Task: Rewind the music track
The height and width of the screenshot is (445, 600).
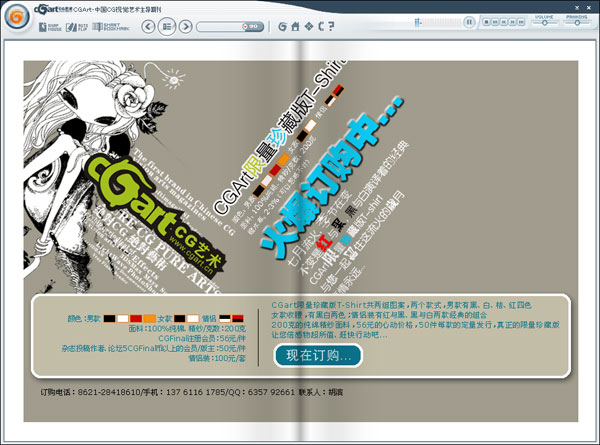Action: (x=504, y=22)
